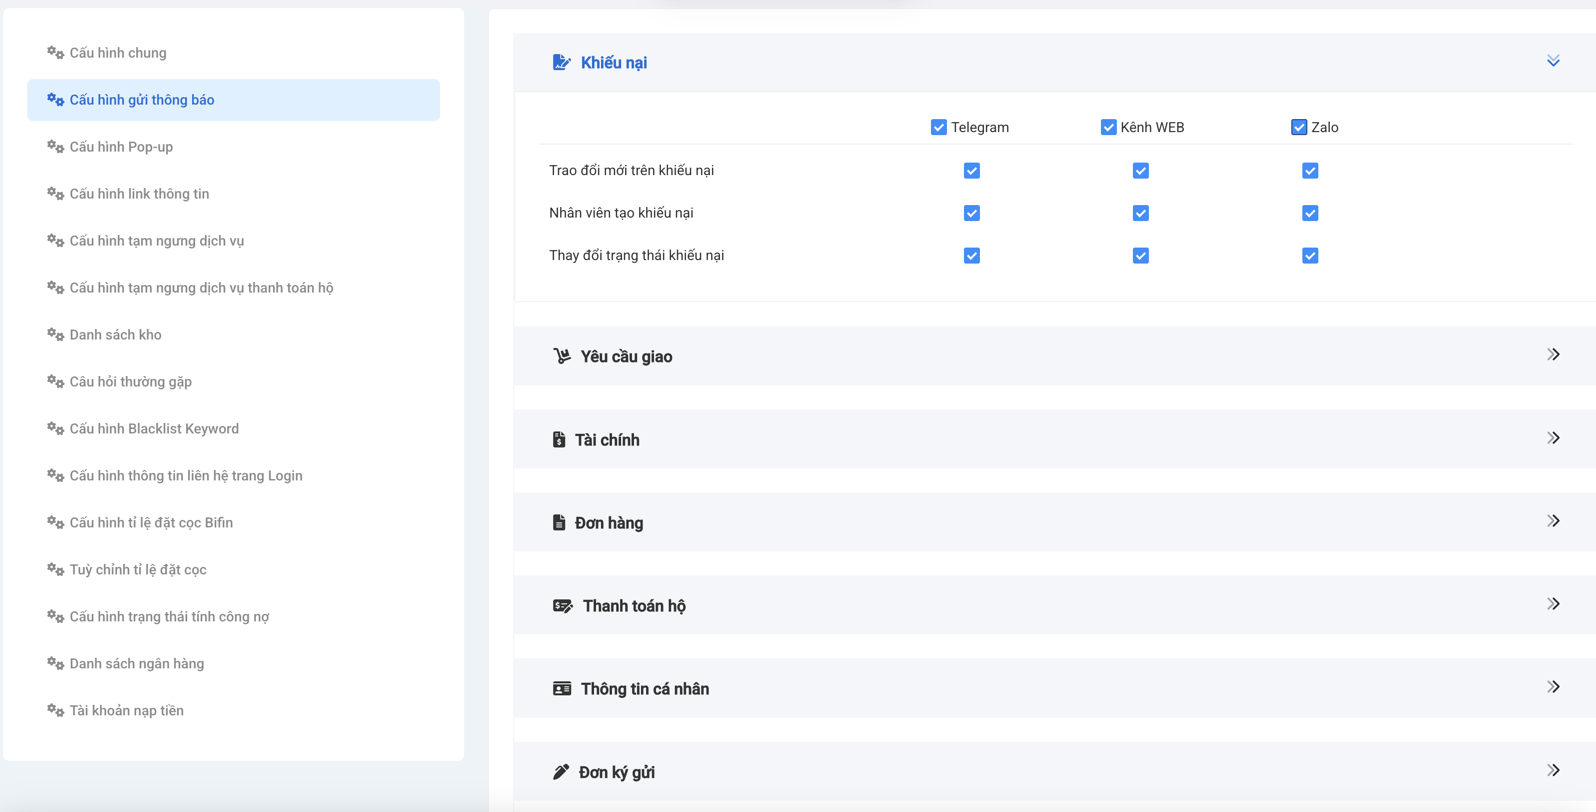Disable Telegram for Trao đổi mới trên khiếu nại
The height and width of the screenshot is (812, 1596).
[x=971, y=171]
